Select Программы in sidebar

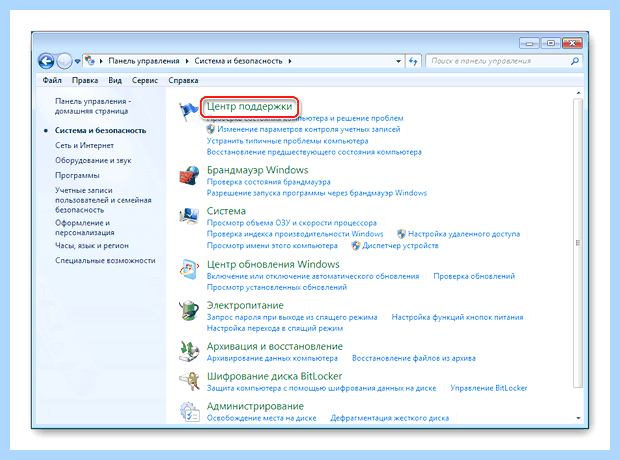point(77,175)
